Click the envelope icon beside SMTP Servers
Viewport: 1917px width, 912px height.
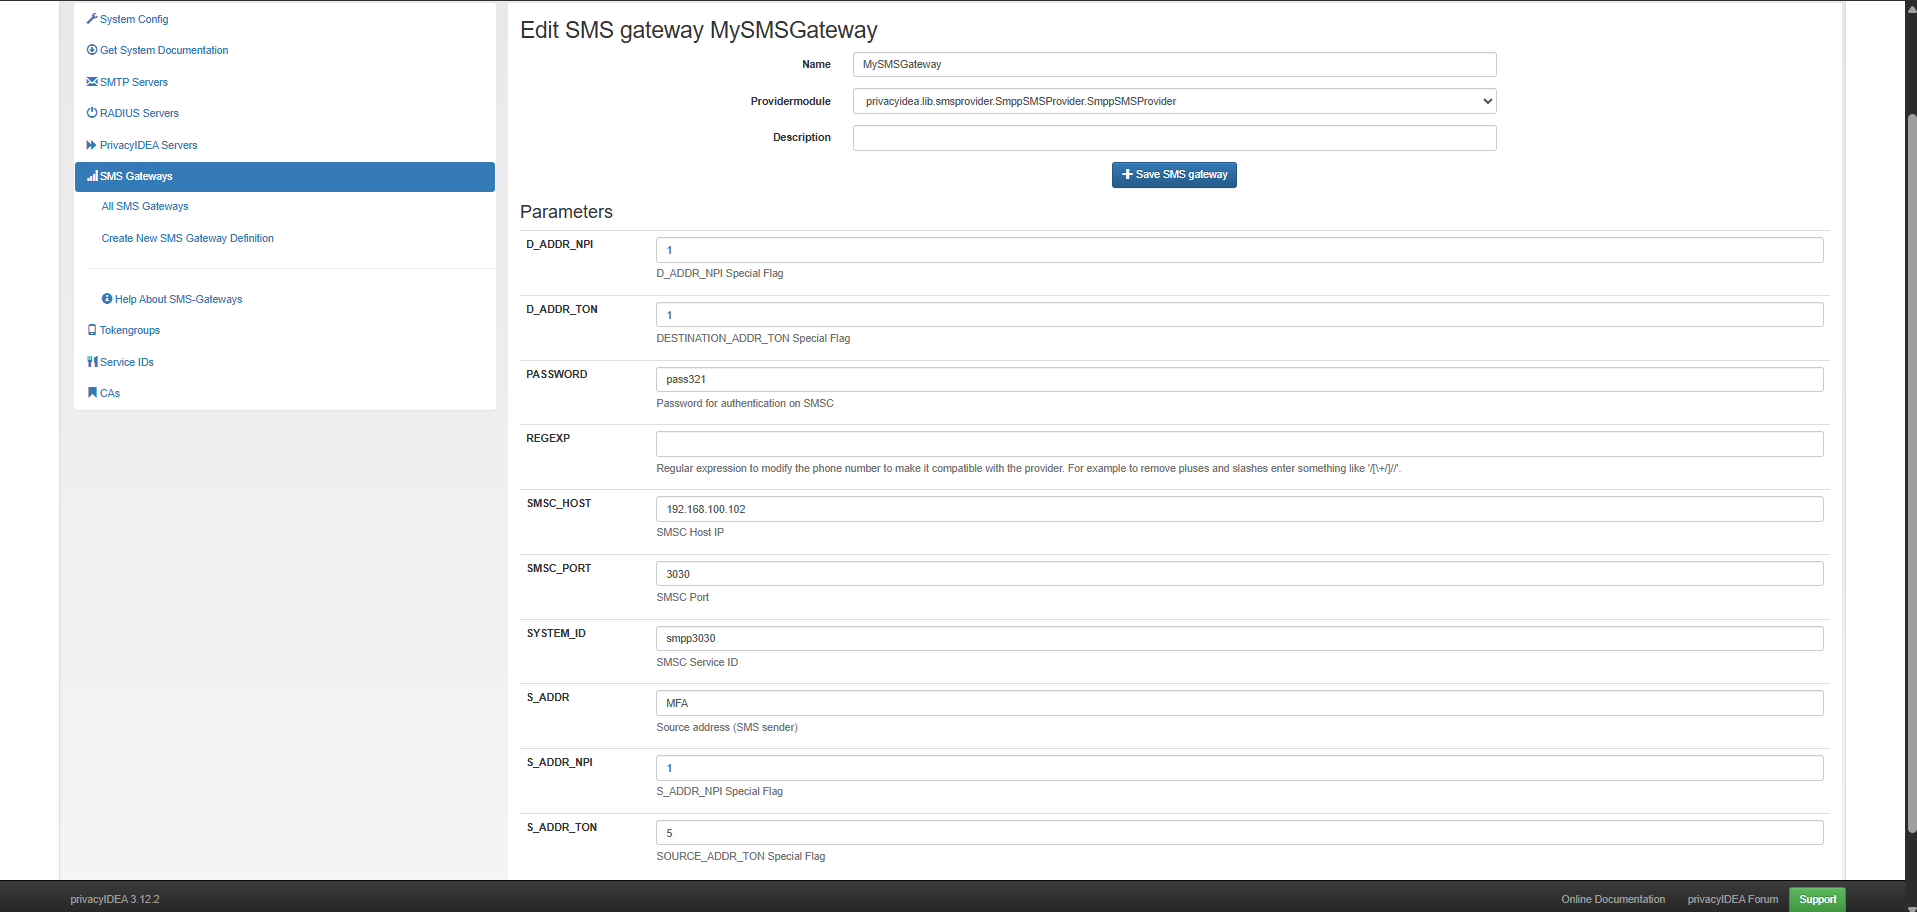coord(92,82)
